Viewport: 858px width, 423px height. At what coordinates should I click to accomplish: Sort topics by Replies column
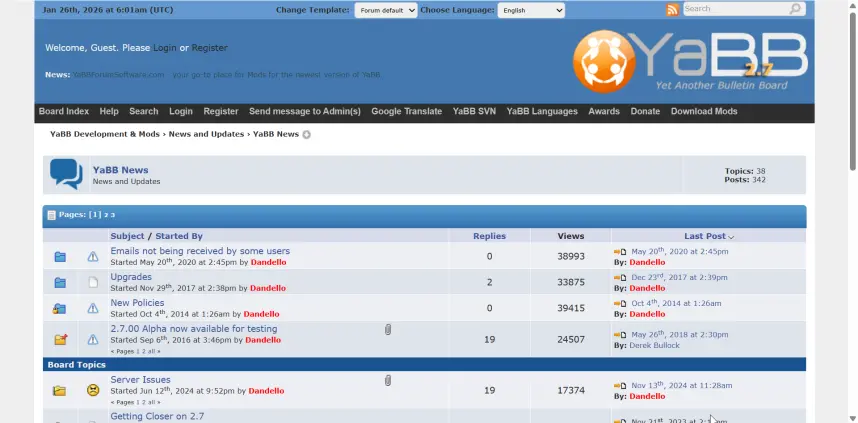click(489, 236)
